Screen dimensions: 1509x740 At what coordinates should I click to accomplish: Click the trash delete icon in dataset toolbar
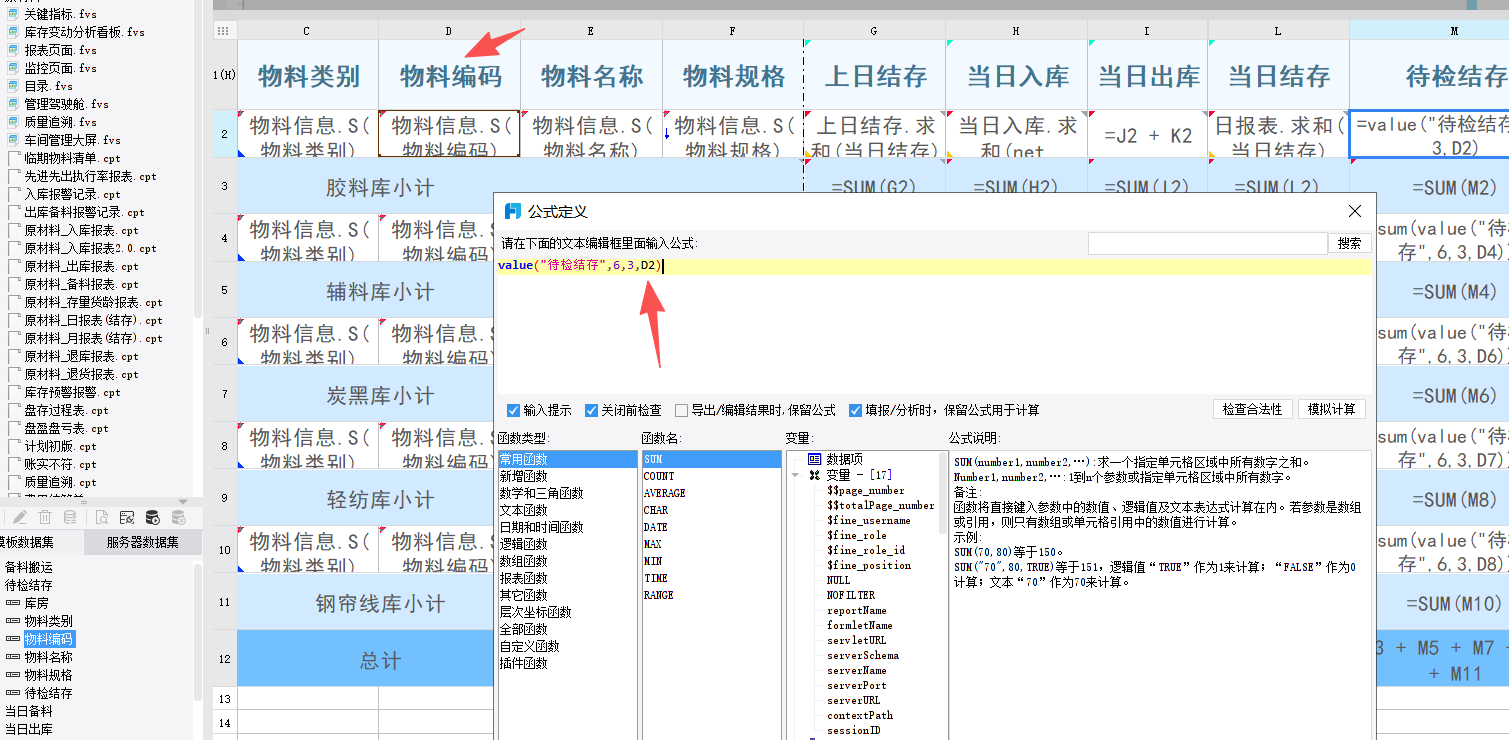click(x=45, y=517)
